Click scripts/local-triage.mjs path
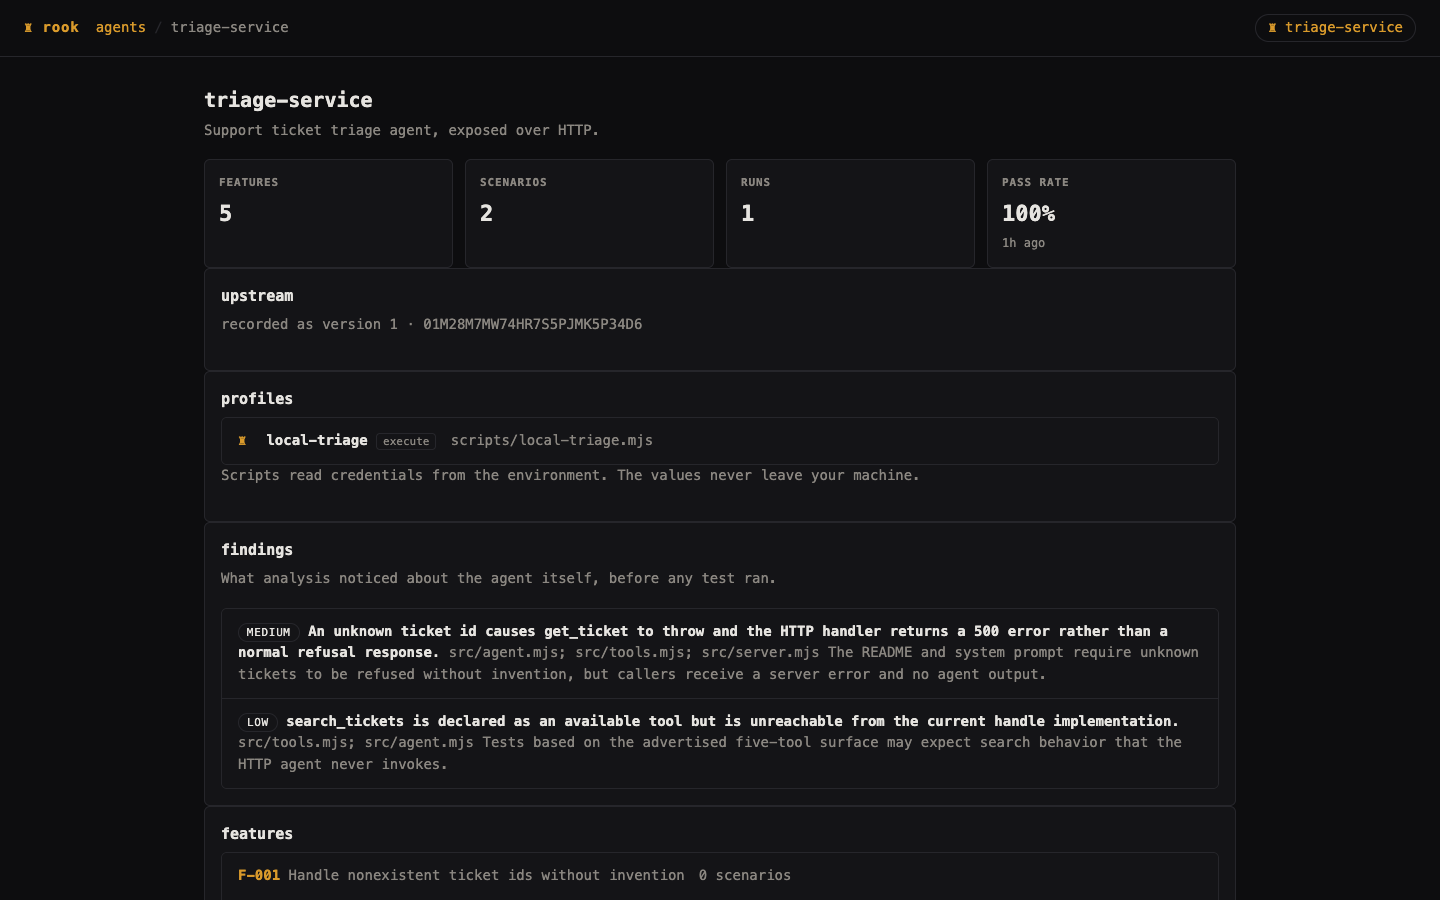 [x=552, y=441]
